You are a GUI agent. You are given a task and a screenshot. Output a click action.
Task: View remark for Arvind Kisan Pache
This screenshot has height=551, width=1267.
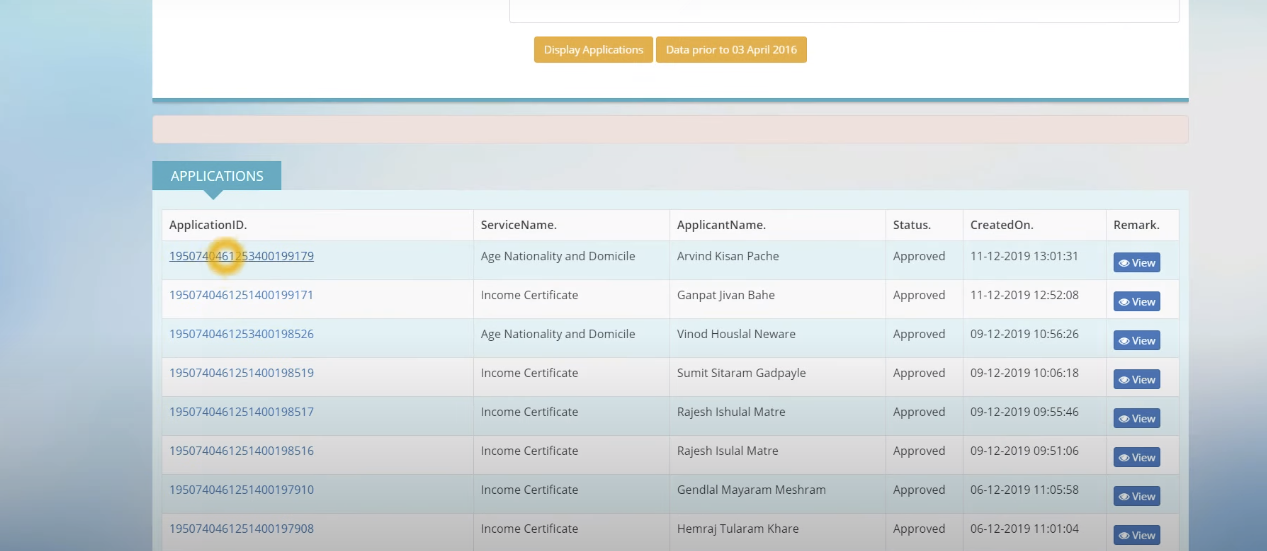point(1137,263)
